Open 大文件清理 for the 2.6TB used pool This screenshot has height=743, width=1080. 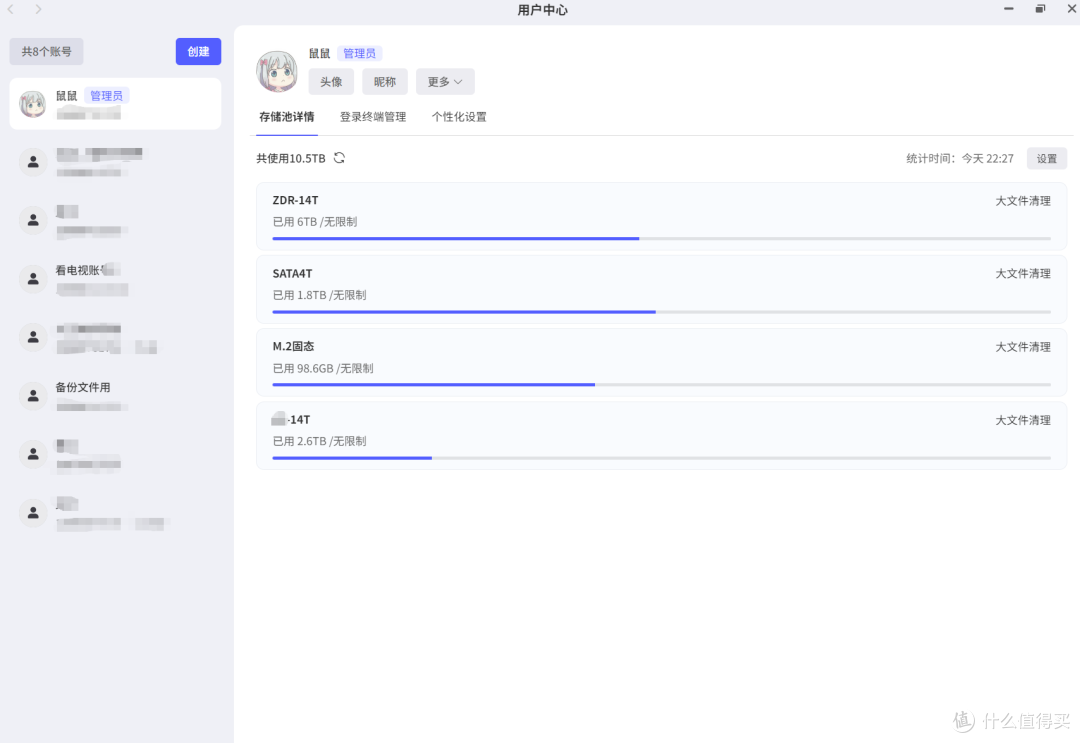coord(1023,420)
